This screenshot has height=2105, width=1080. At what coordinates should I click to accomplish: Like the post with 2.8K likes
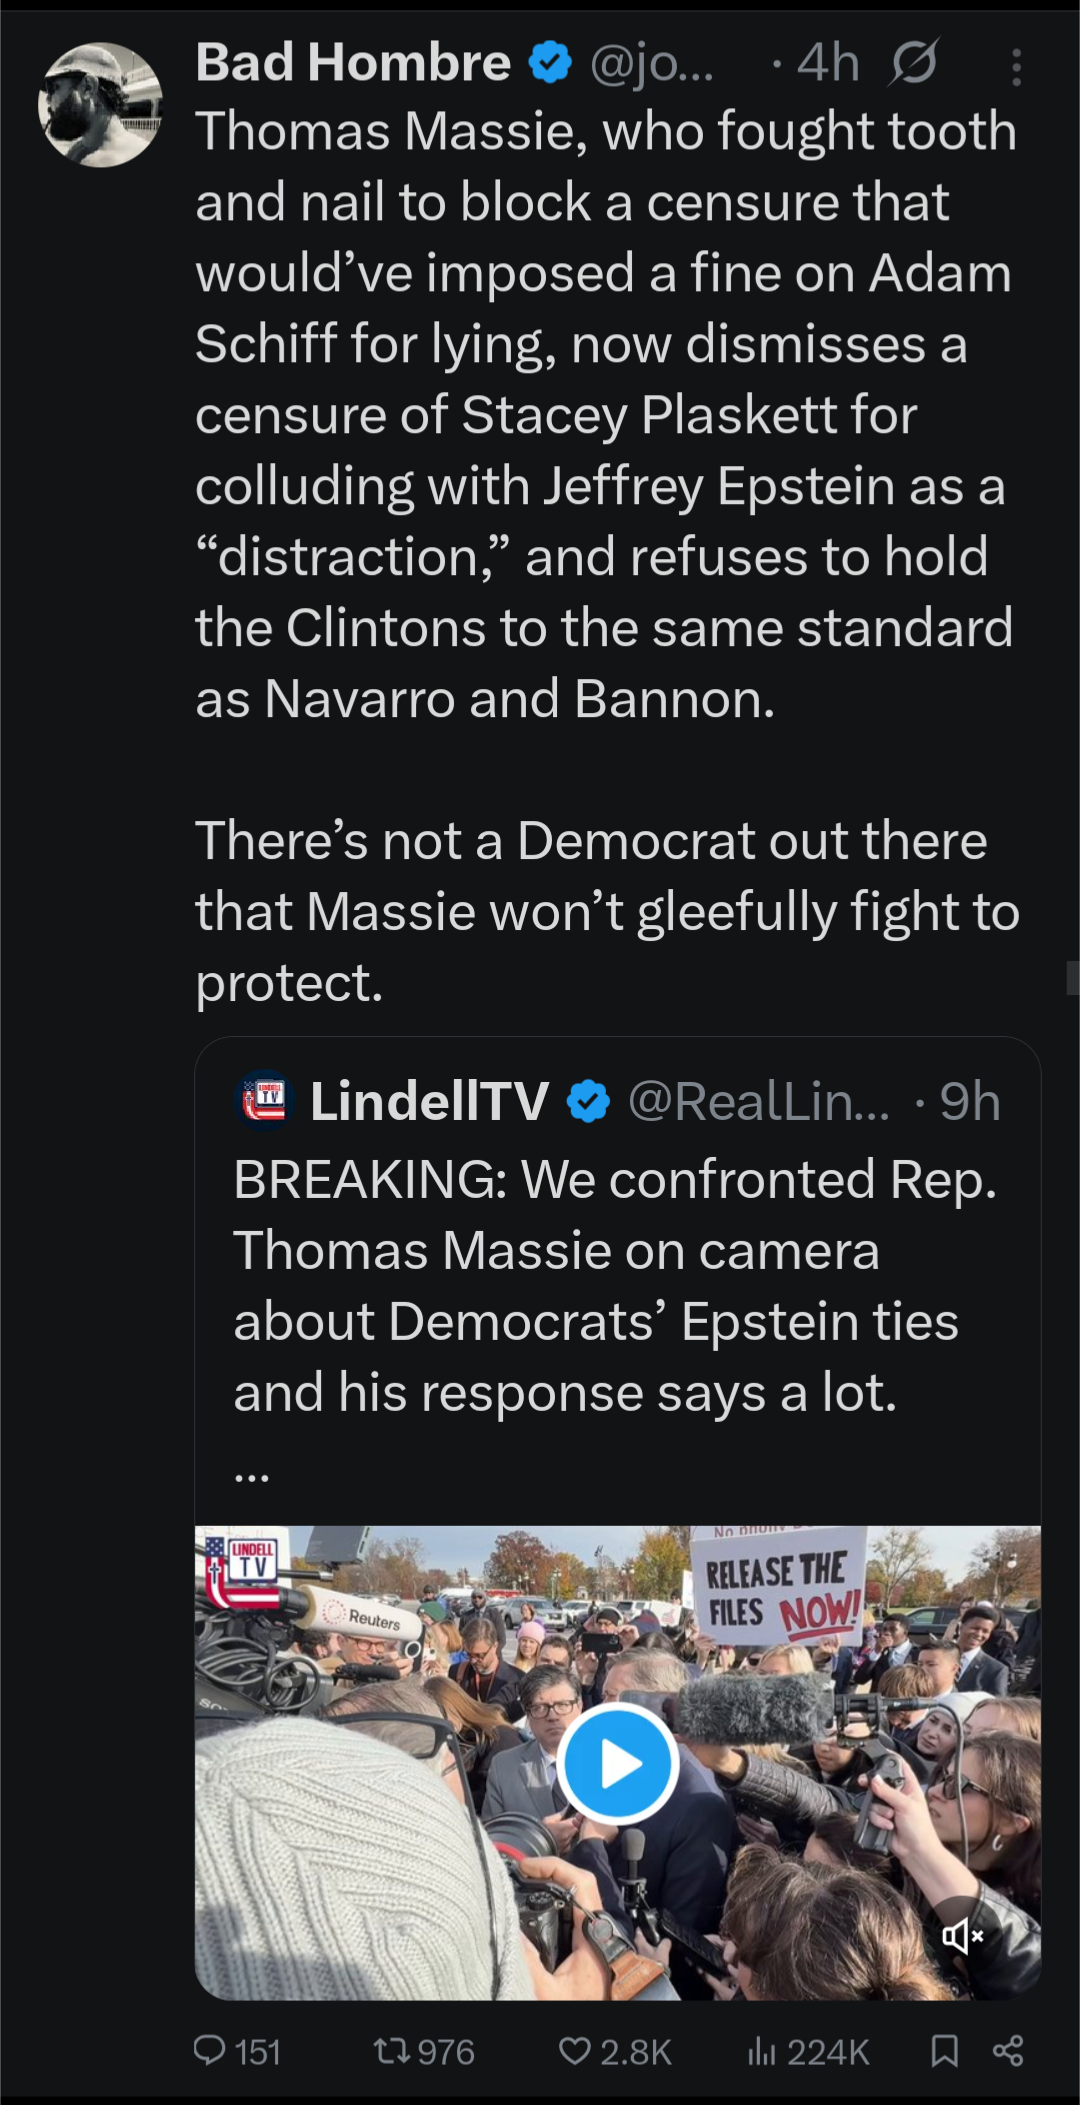tap(614, 2051)
